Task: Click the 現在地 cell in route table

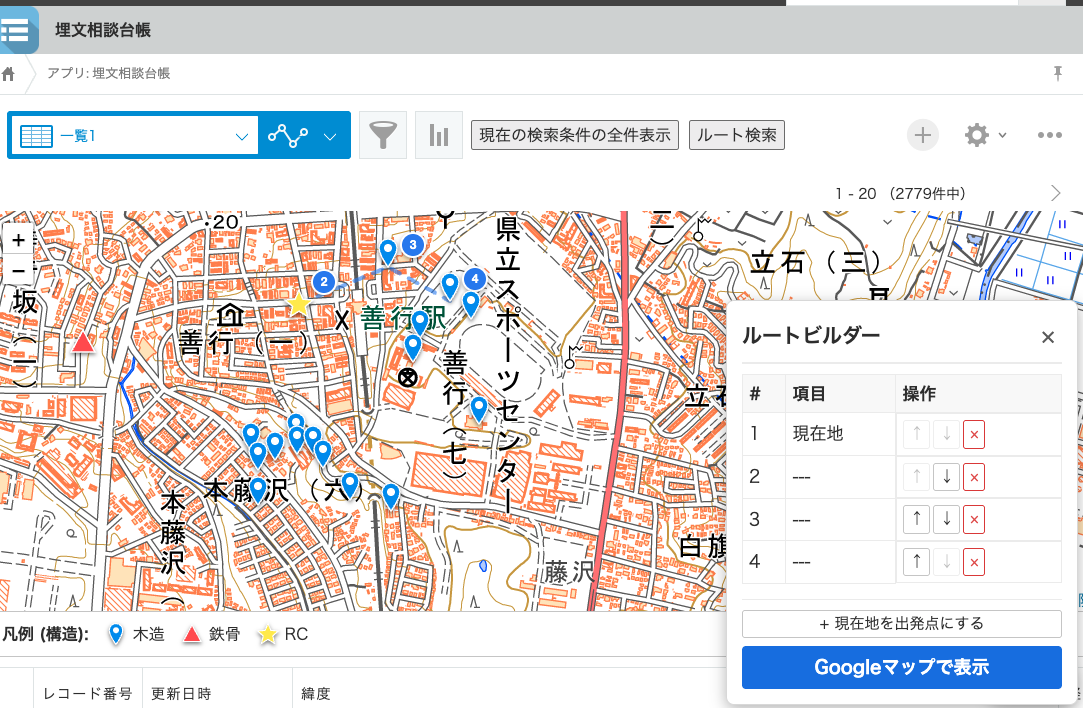Action: point(840,434)
